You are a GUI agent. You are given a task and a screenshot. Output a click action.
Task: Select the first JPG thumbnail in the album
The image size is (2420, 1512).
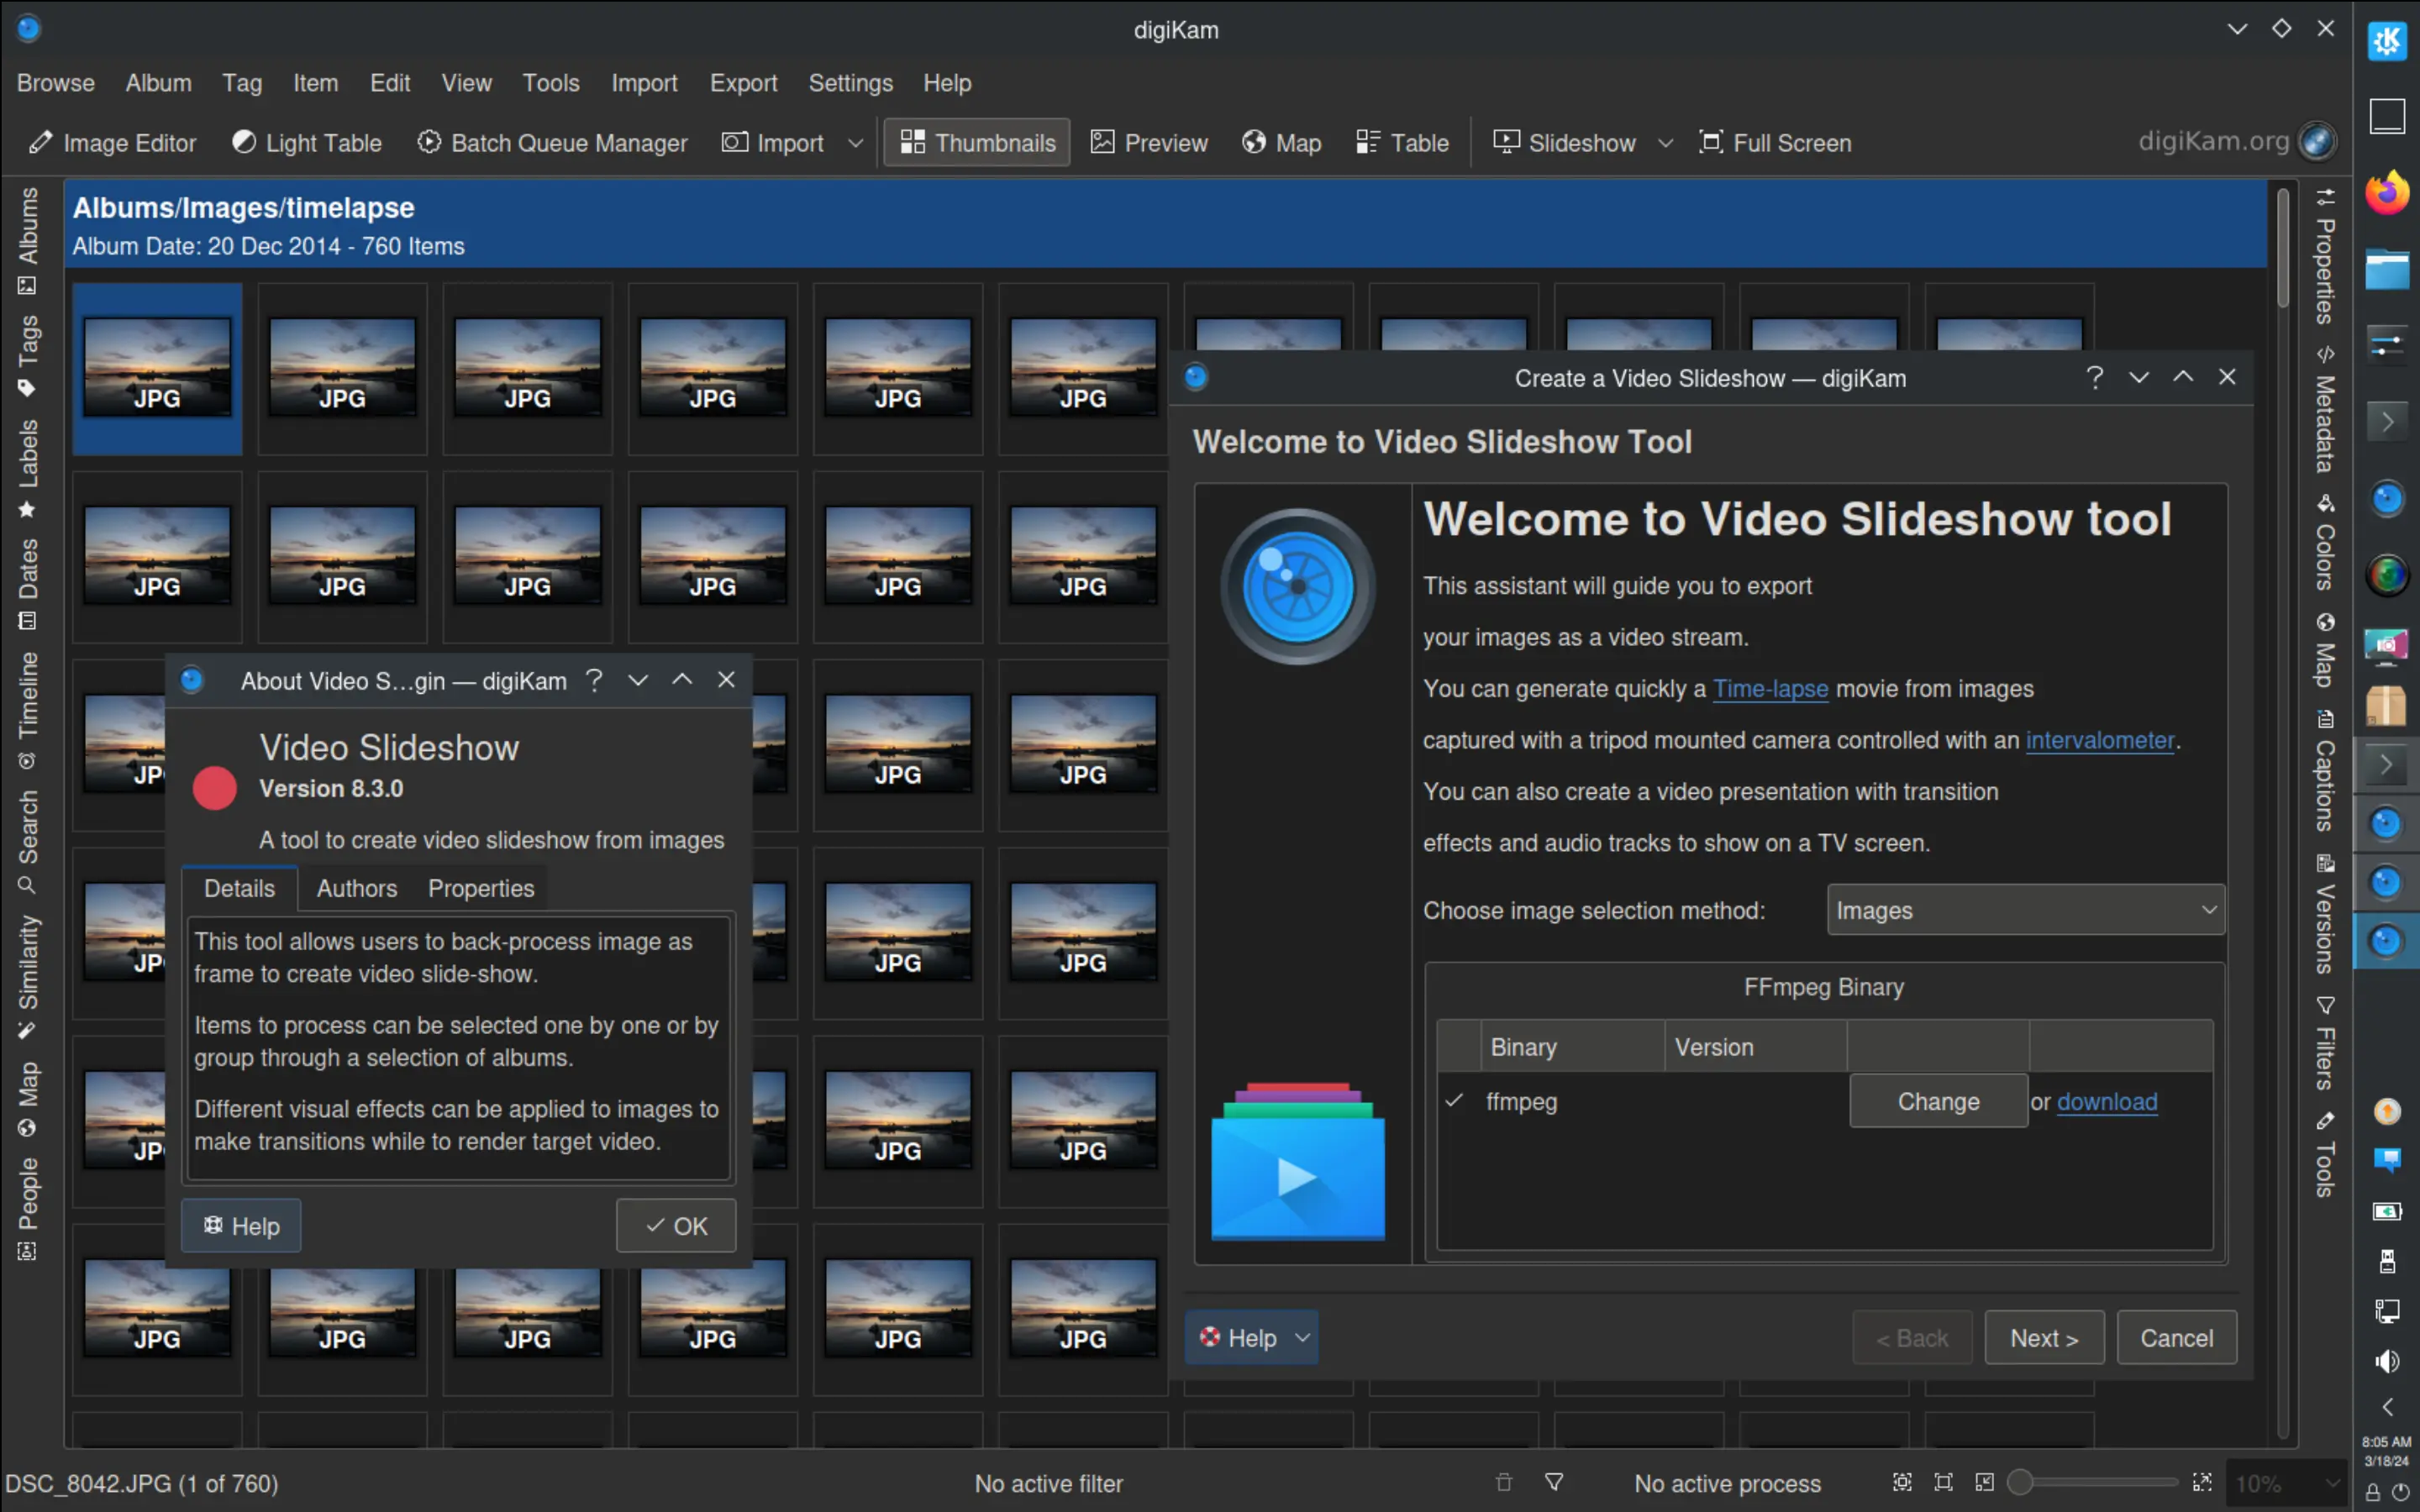pos(157,368)
